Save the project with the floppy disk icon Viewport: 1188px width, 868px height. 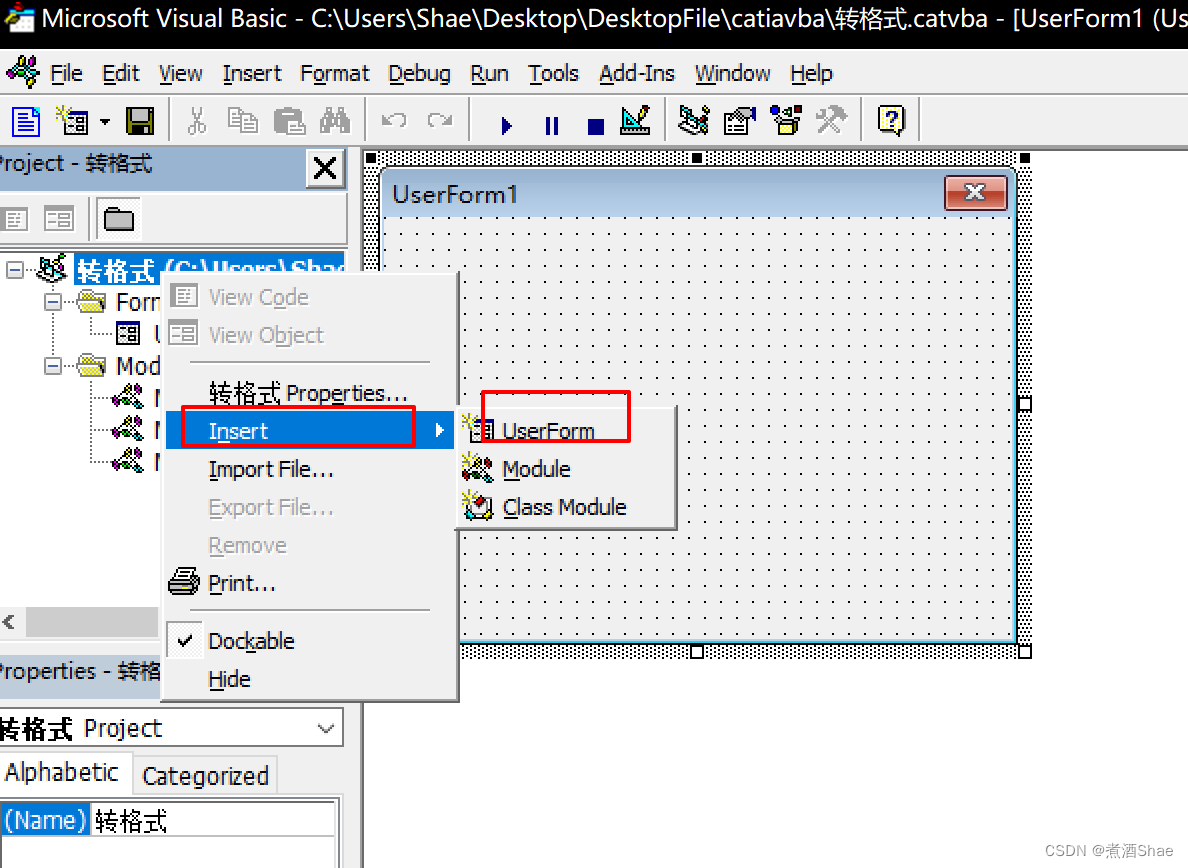pos(140,121)
